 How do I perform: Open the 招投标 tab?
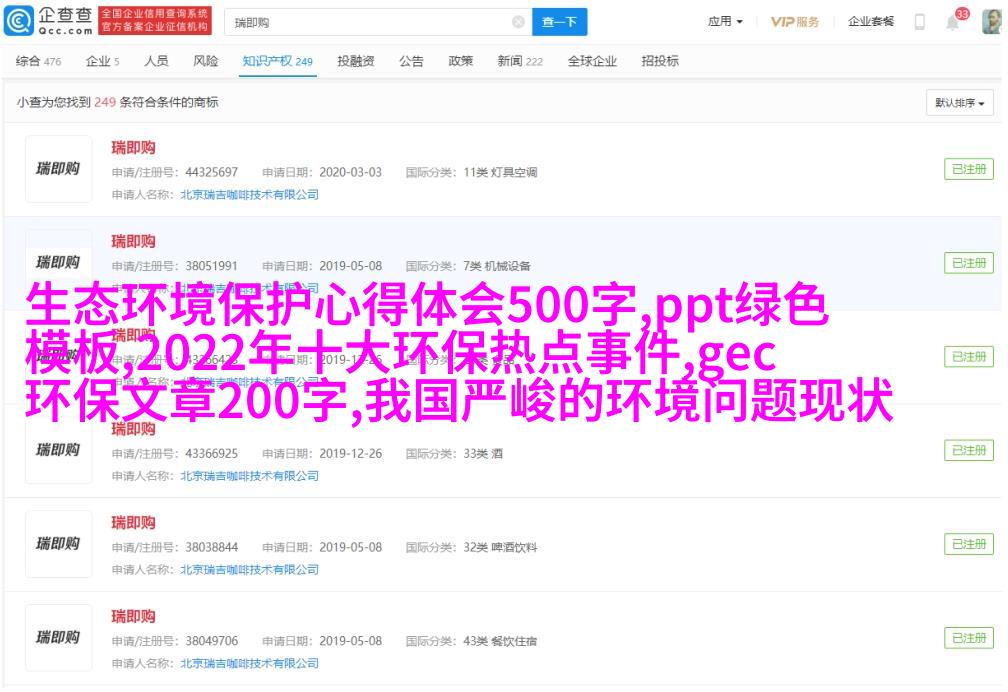pyautogui.click(x=660, y=61)
